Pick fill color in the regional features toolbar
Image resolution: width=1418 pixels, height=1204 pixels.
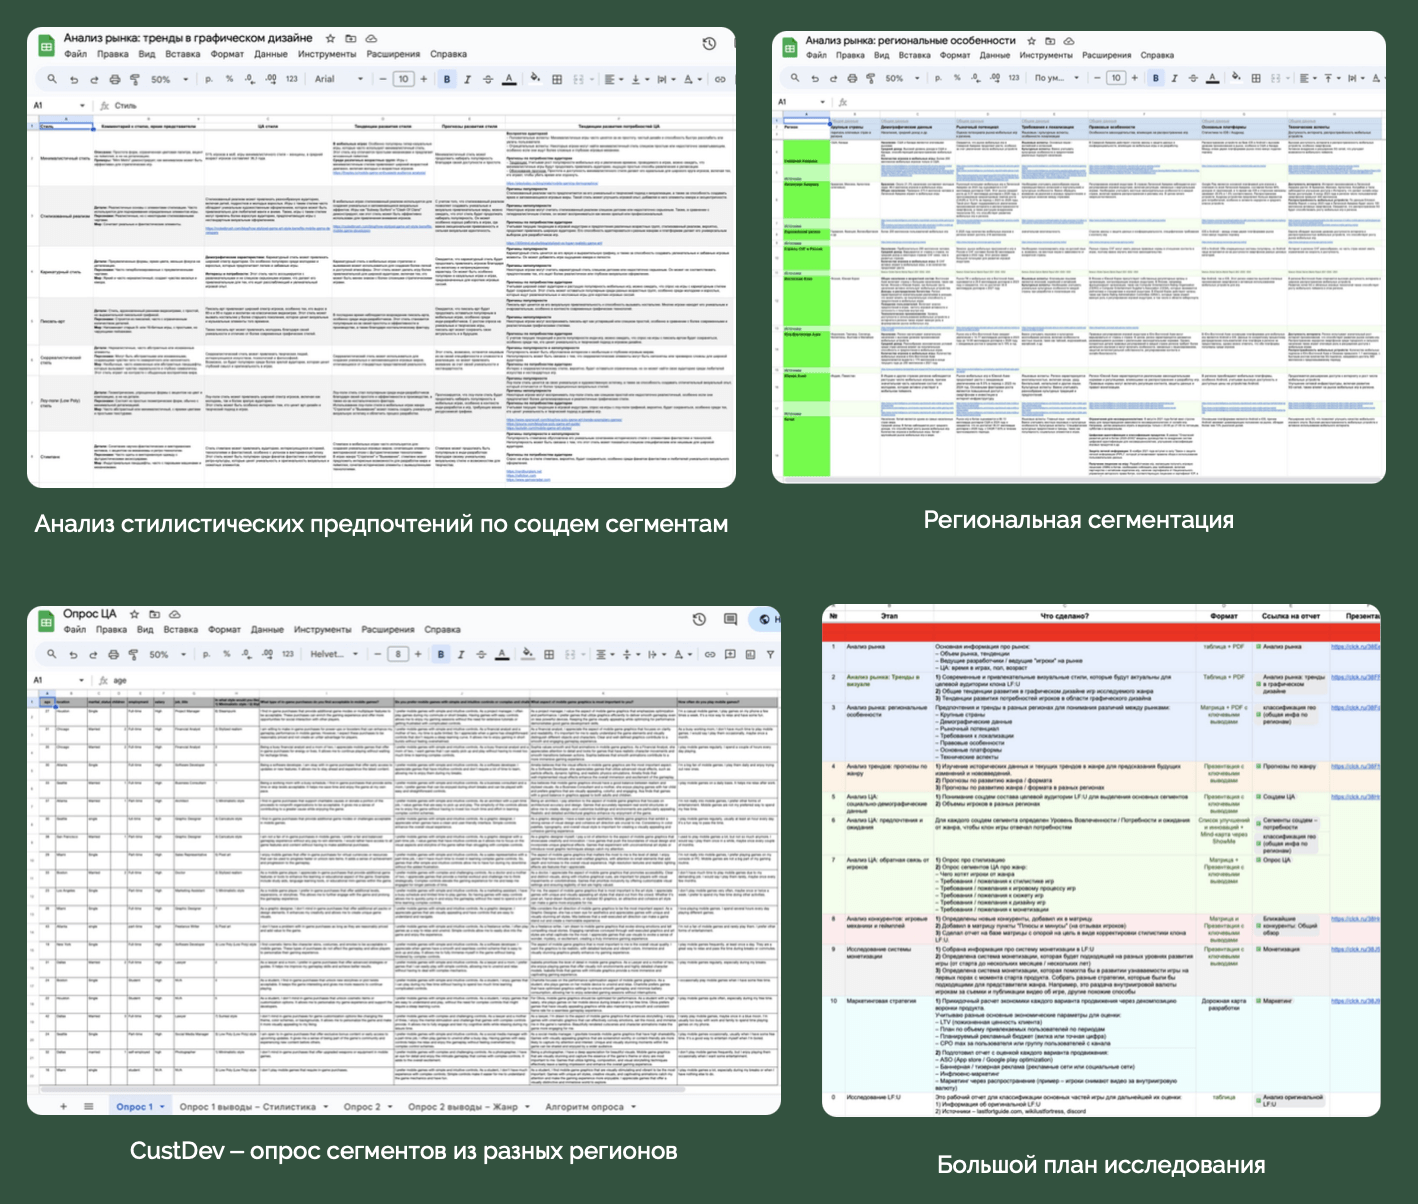click(1236, 78)
